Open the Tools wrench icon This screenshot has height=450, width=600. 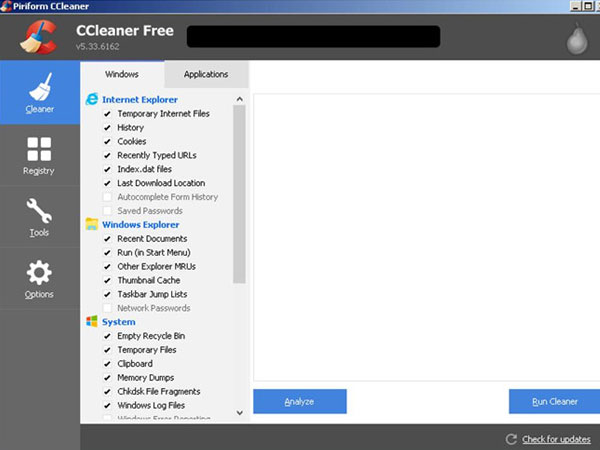pyautogui.click(x=39, y=210)
